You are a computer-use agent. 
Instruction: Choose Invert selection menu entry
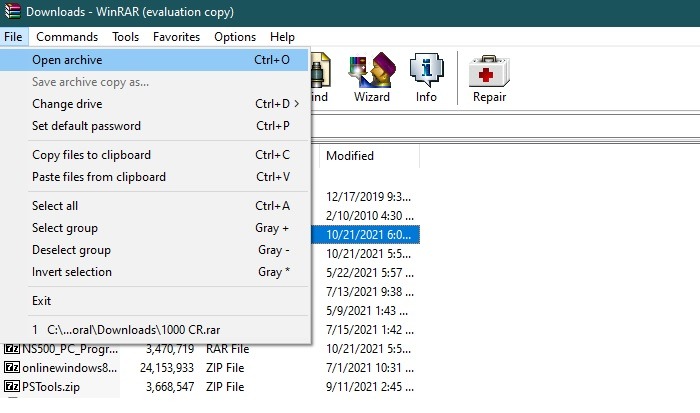(154, 272)
